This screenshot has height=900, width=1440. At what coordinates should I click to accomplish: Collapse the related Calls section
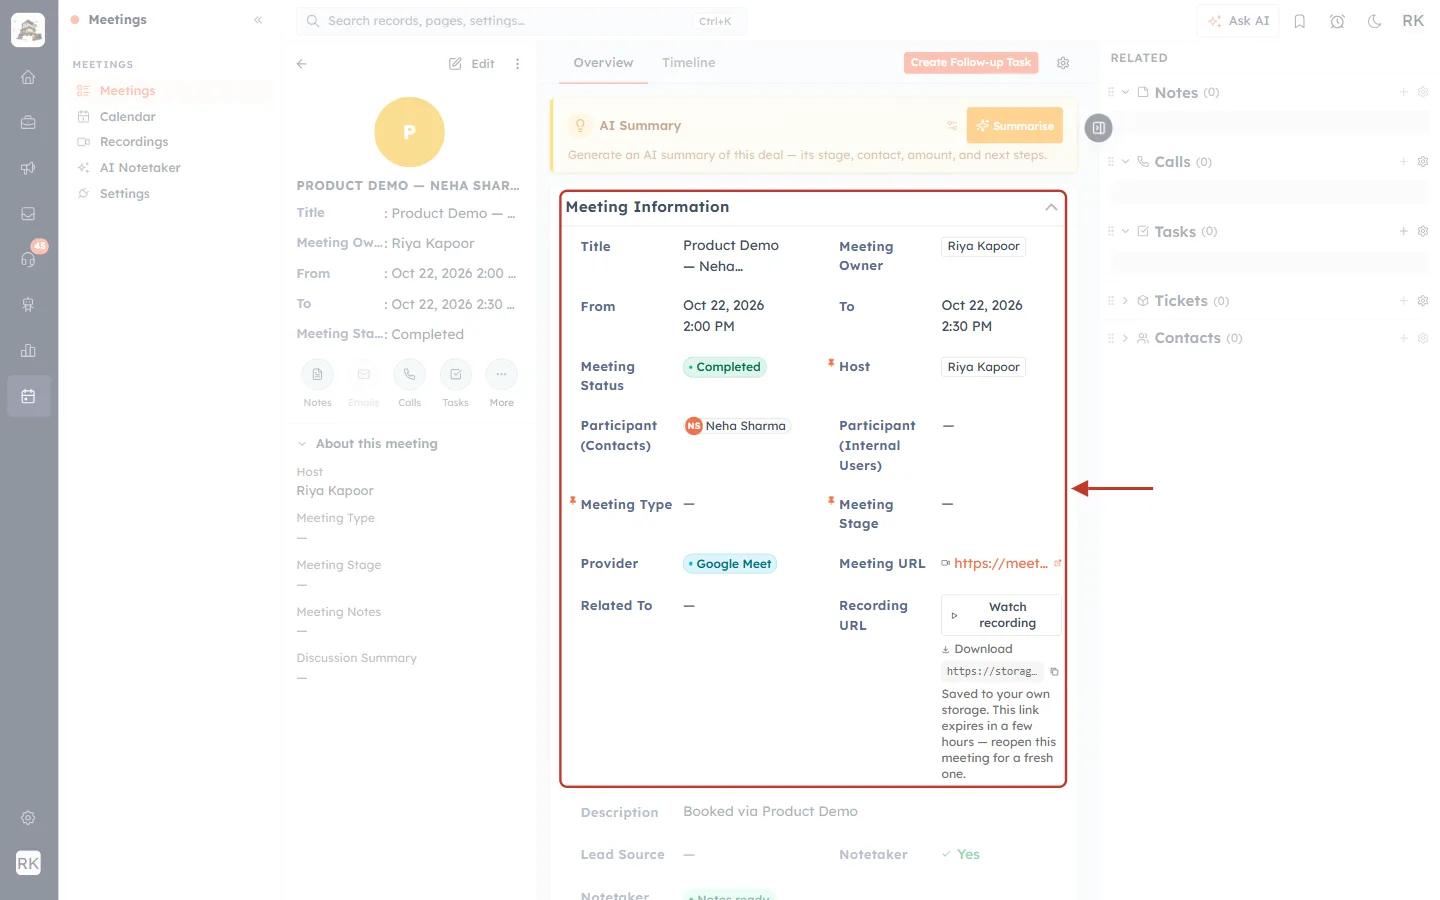(x=1125, y=162)
